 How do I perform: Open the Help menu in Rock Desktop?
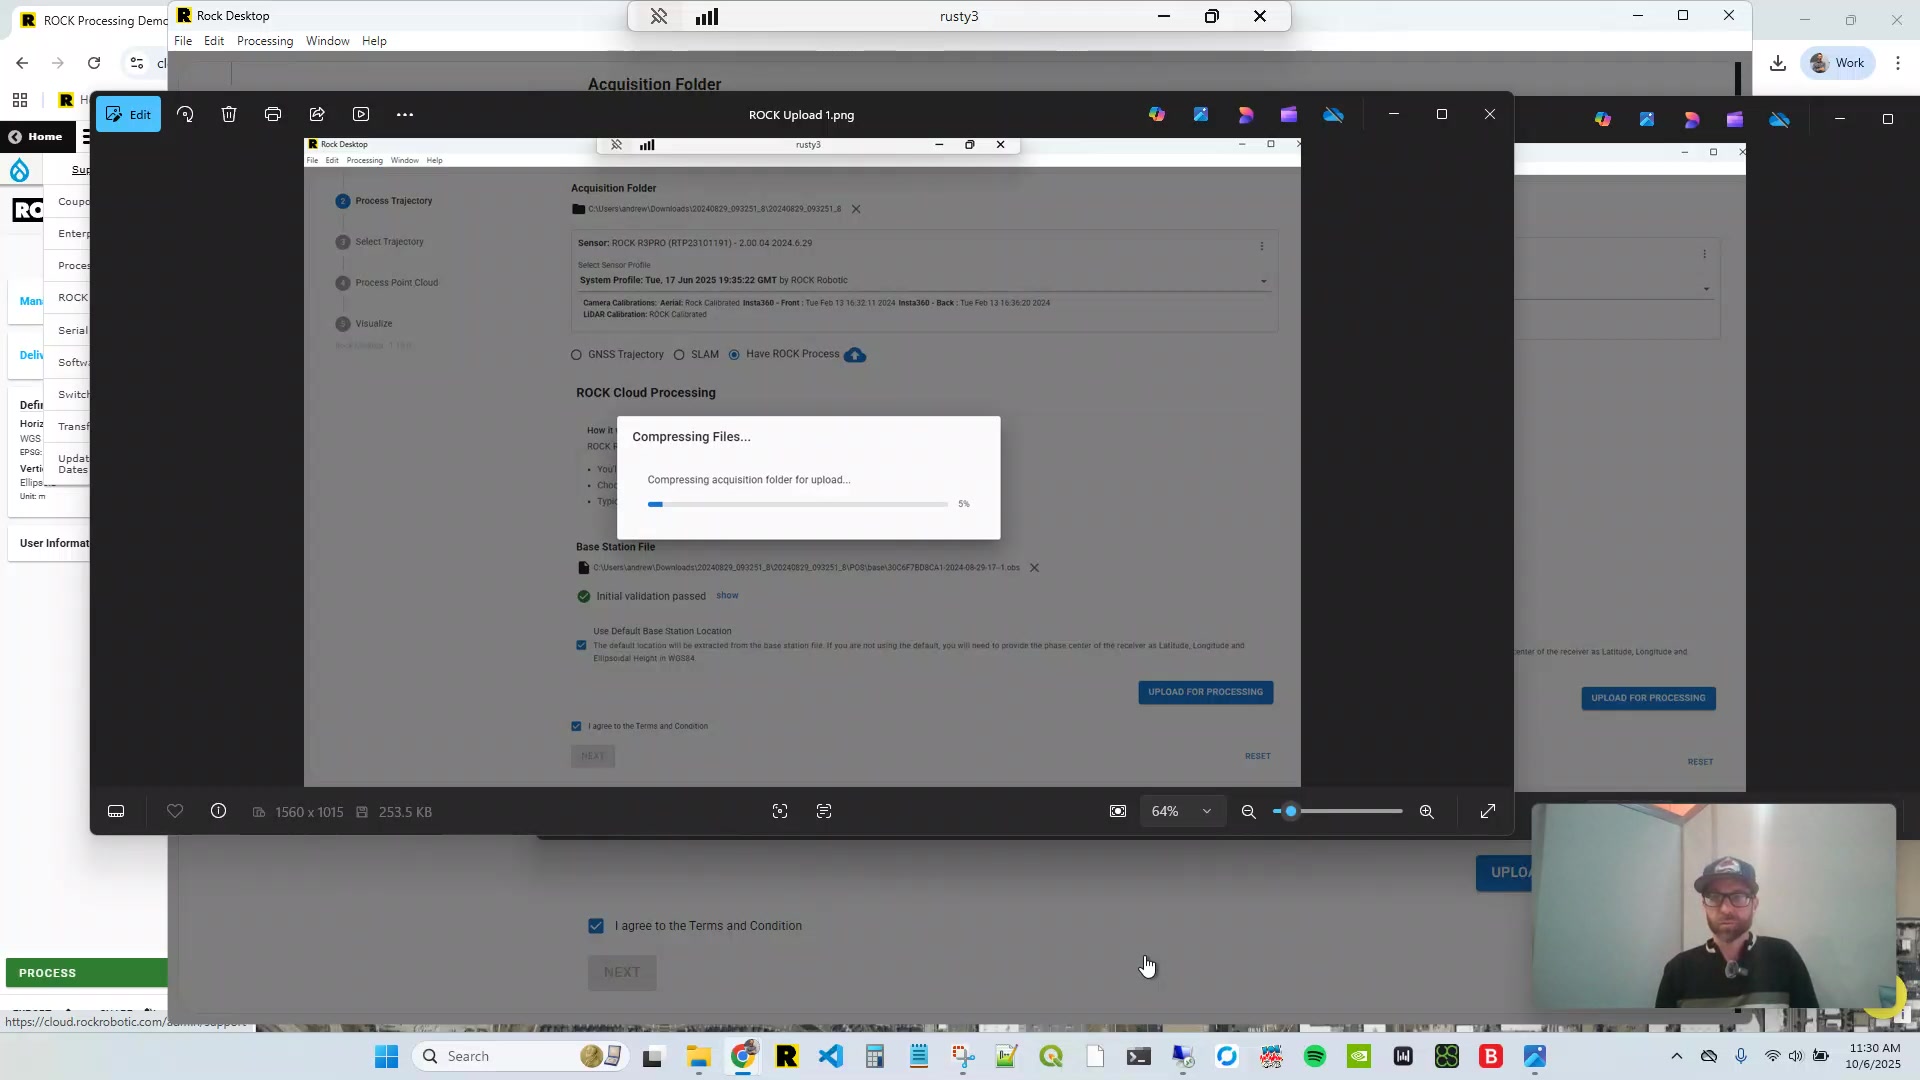[374, 41]
